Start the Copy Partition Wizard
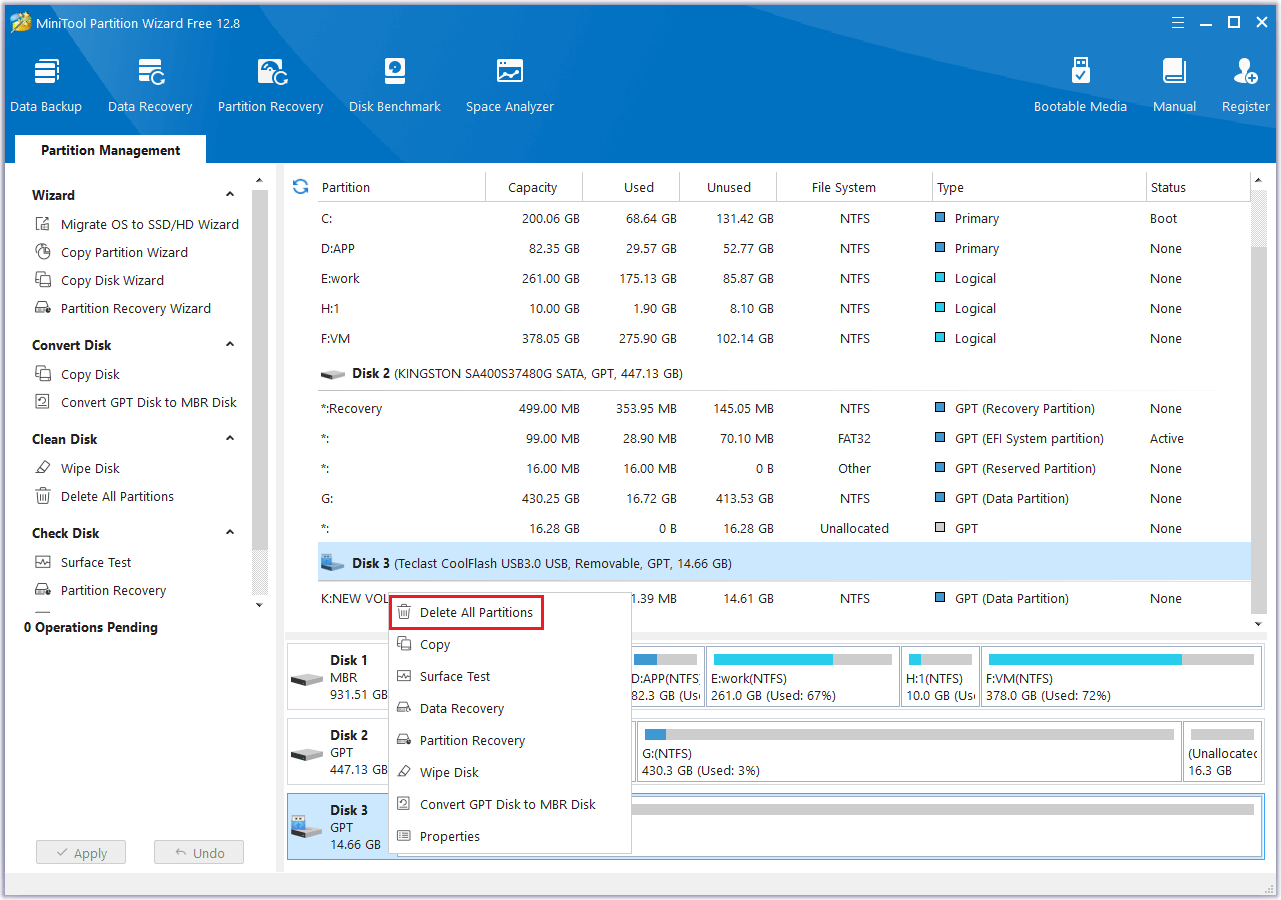1281x900 pixels. [x=112, y=252]
